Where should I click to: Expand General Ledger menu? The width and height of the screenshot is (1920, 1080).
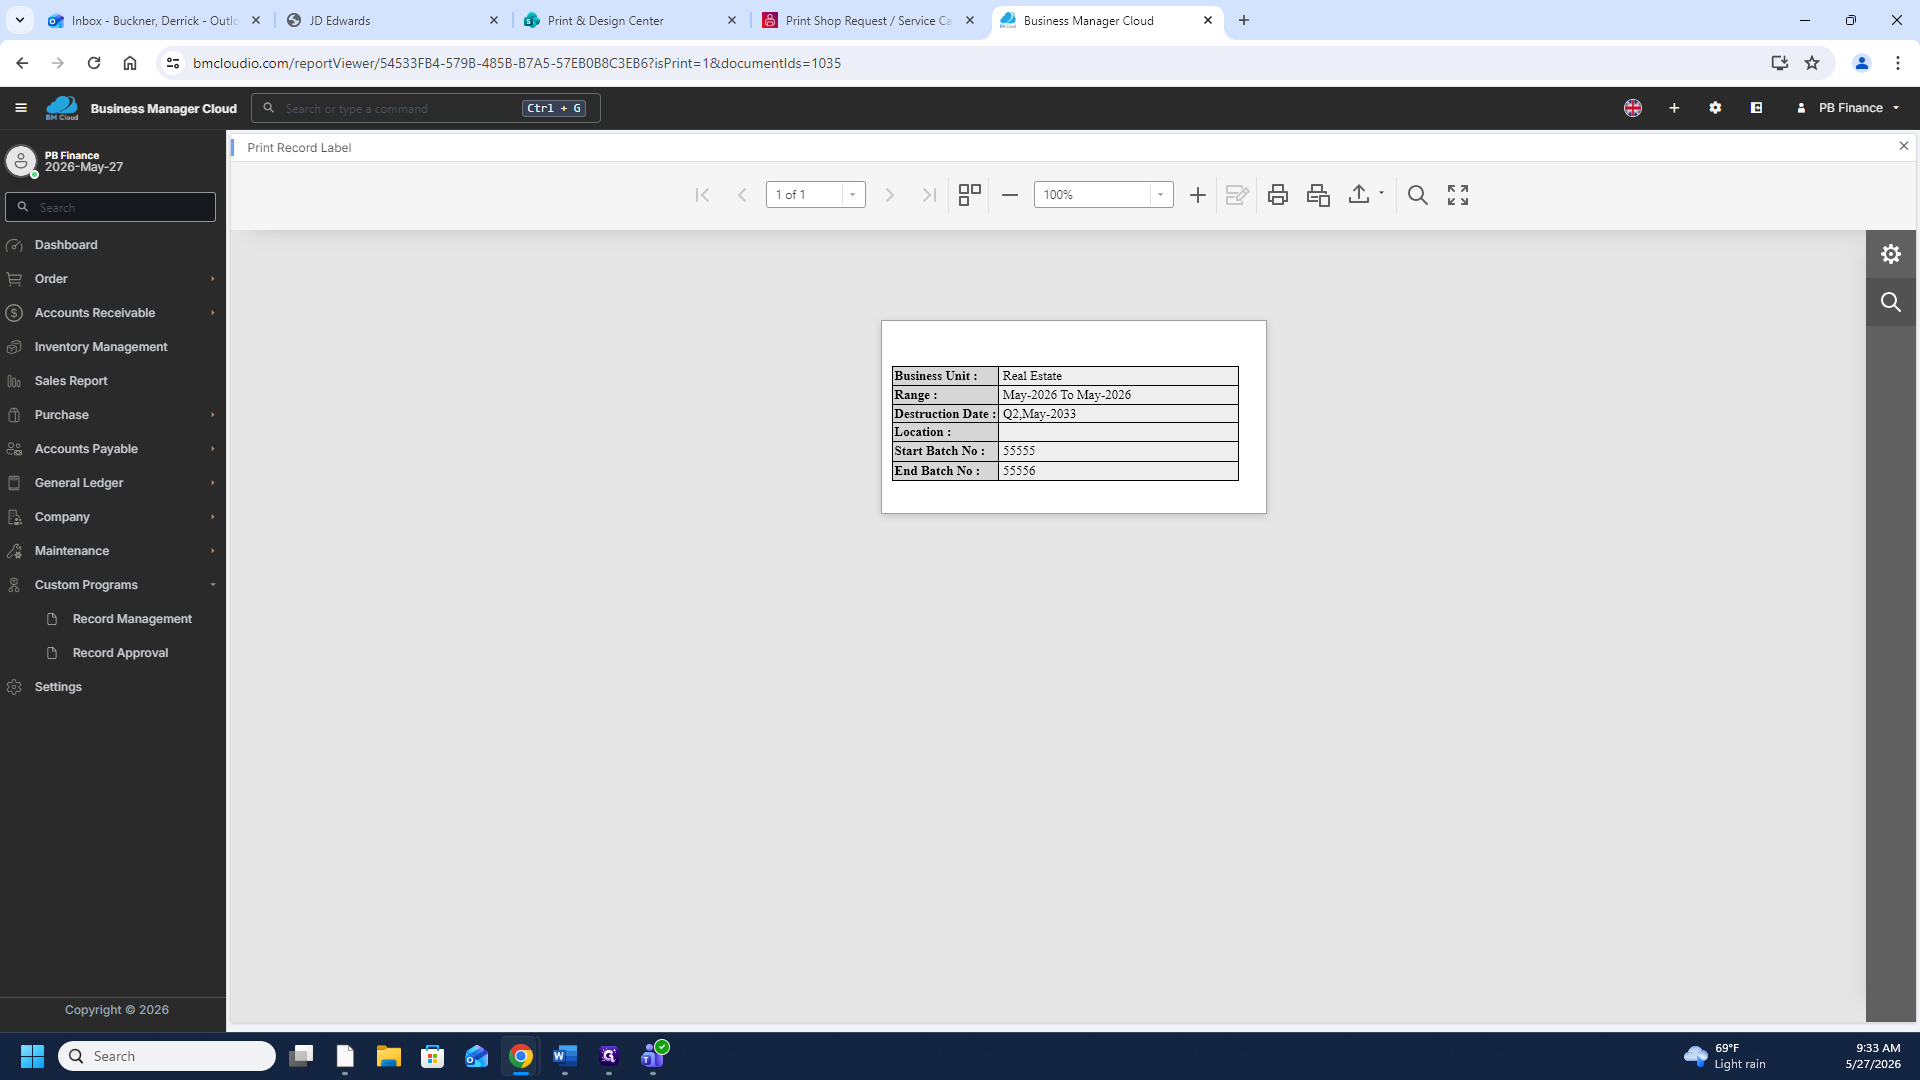pos(112,483)
